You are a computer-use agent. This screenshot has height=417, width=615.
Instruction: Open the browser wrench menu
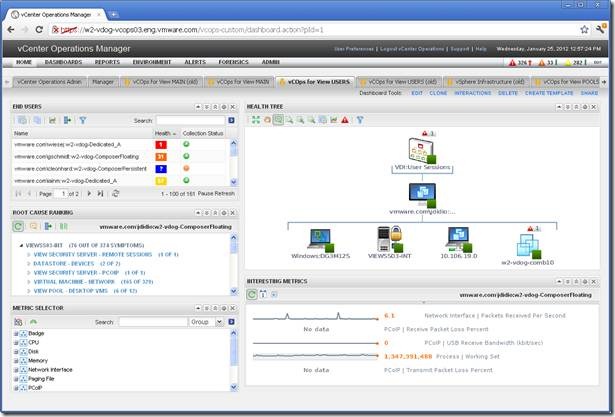600,29
